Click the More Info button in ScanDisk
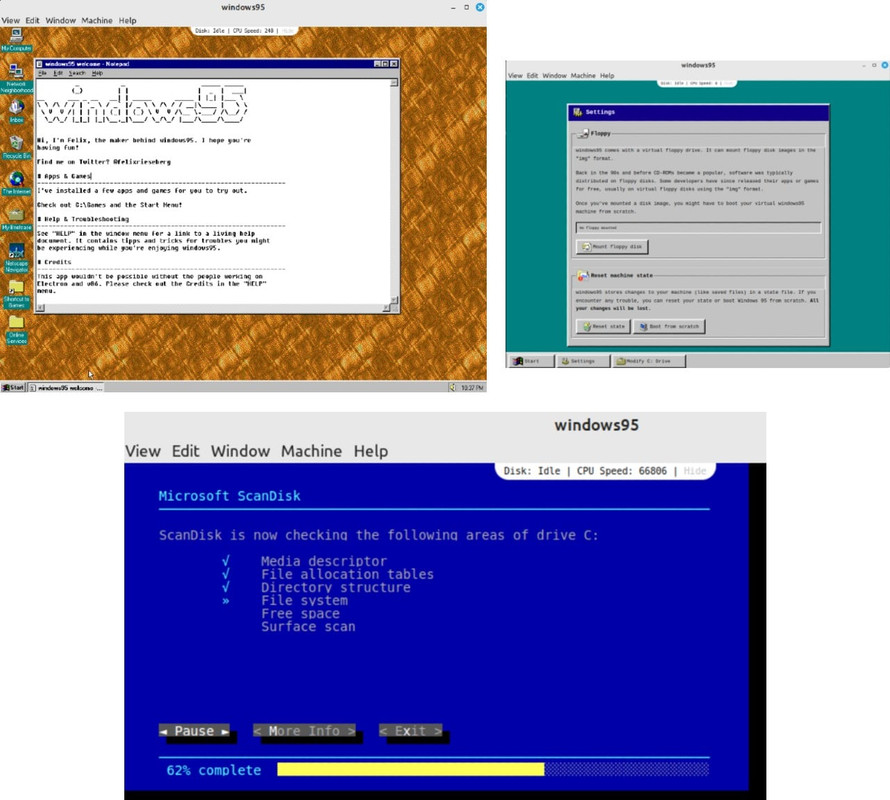 [x=304, y=731]
